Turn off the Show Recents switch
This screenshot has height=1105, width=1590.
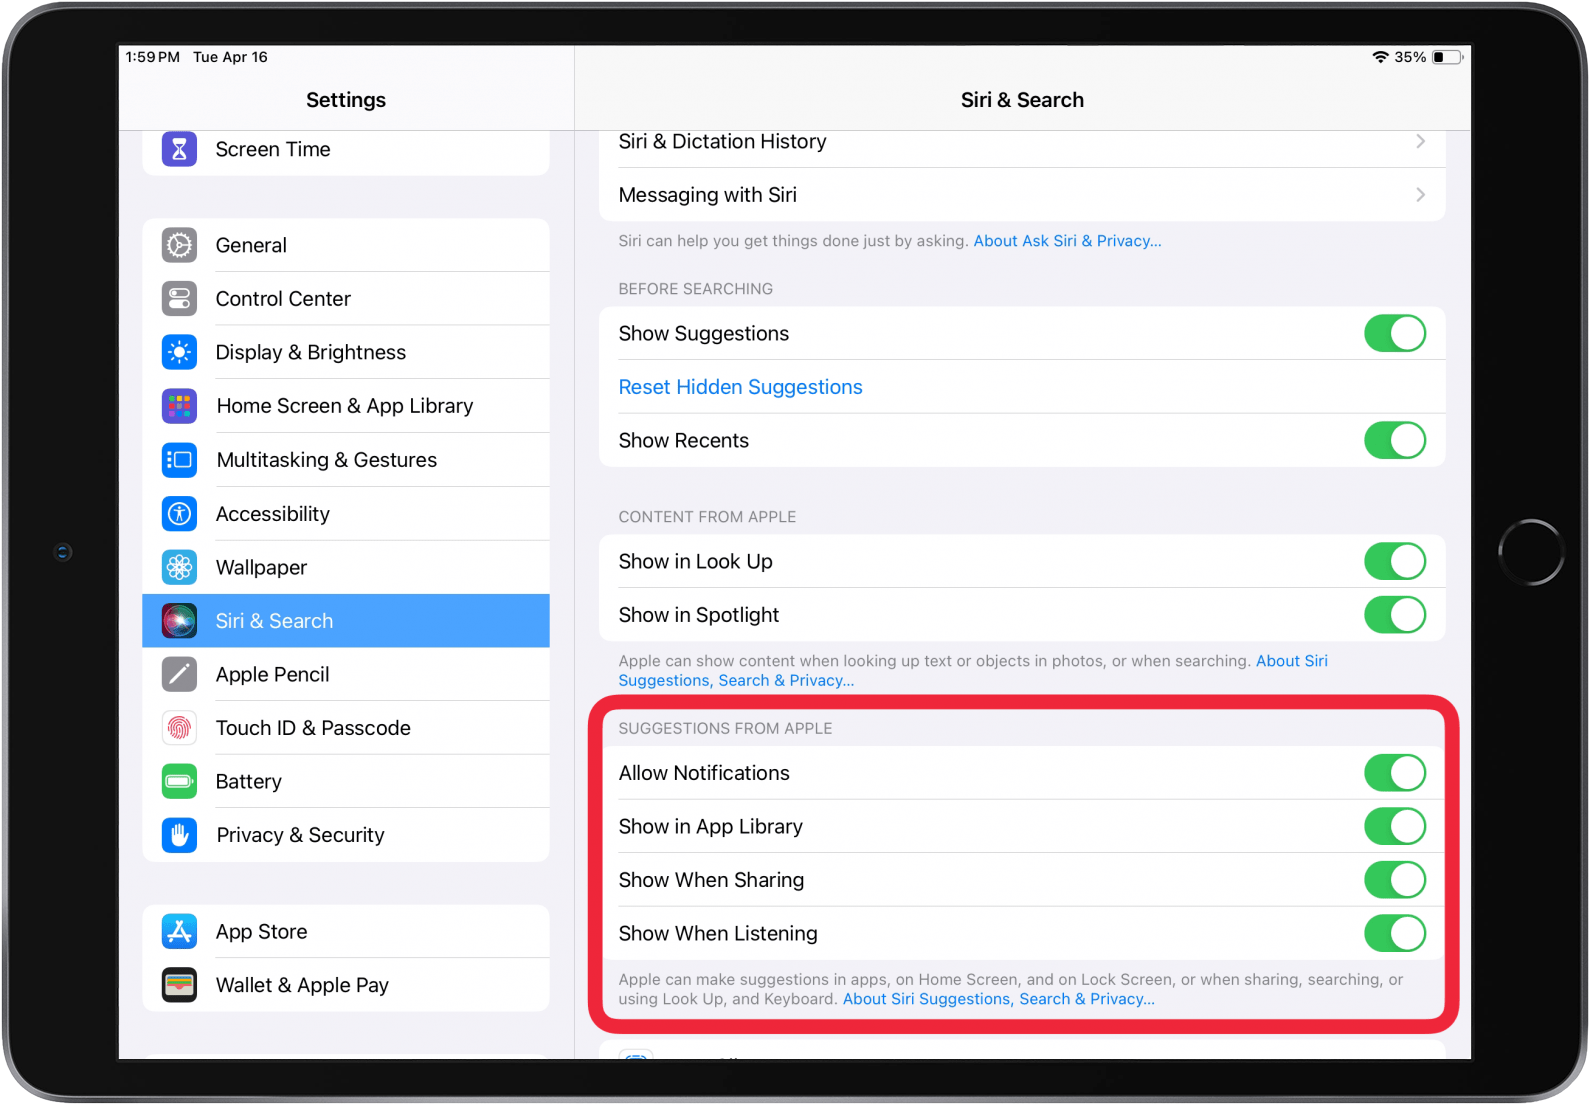click(1394, 440)
